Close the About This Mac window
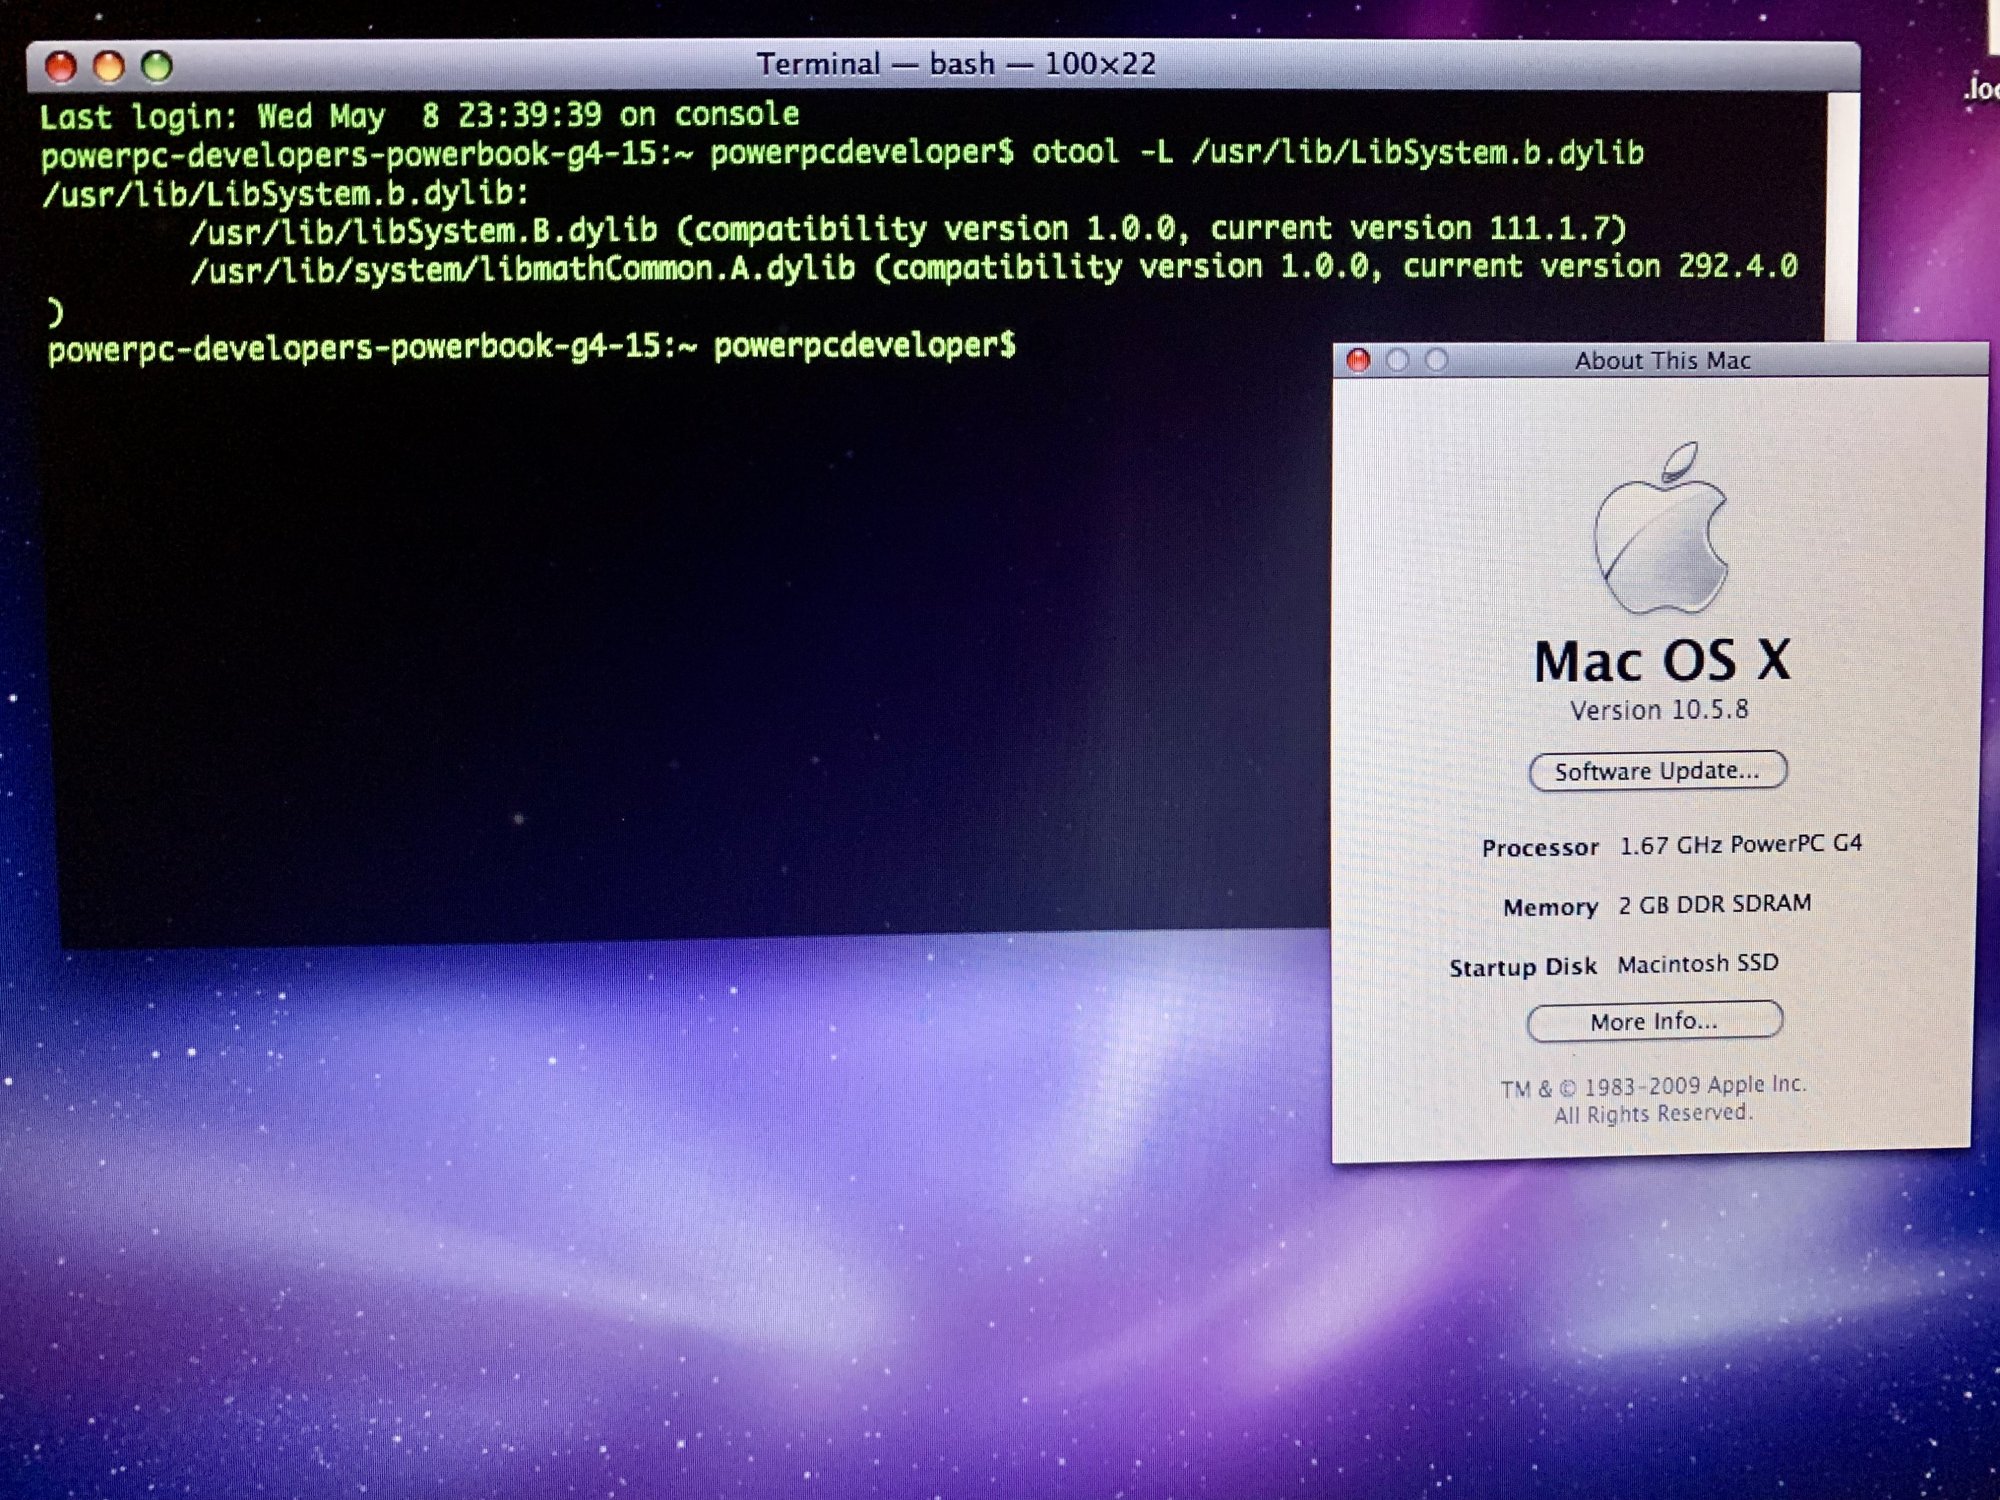2000x1500 pixels. tap(1358, 360)
